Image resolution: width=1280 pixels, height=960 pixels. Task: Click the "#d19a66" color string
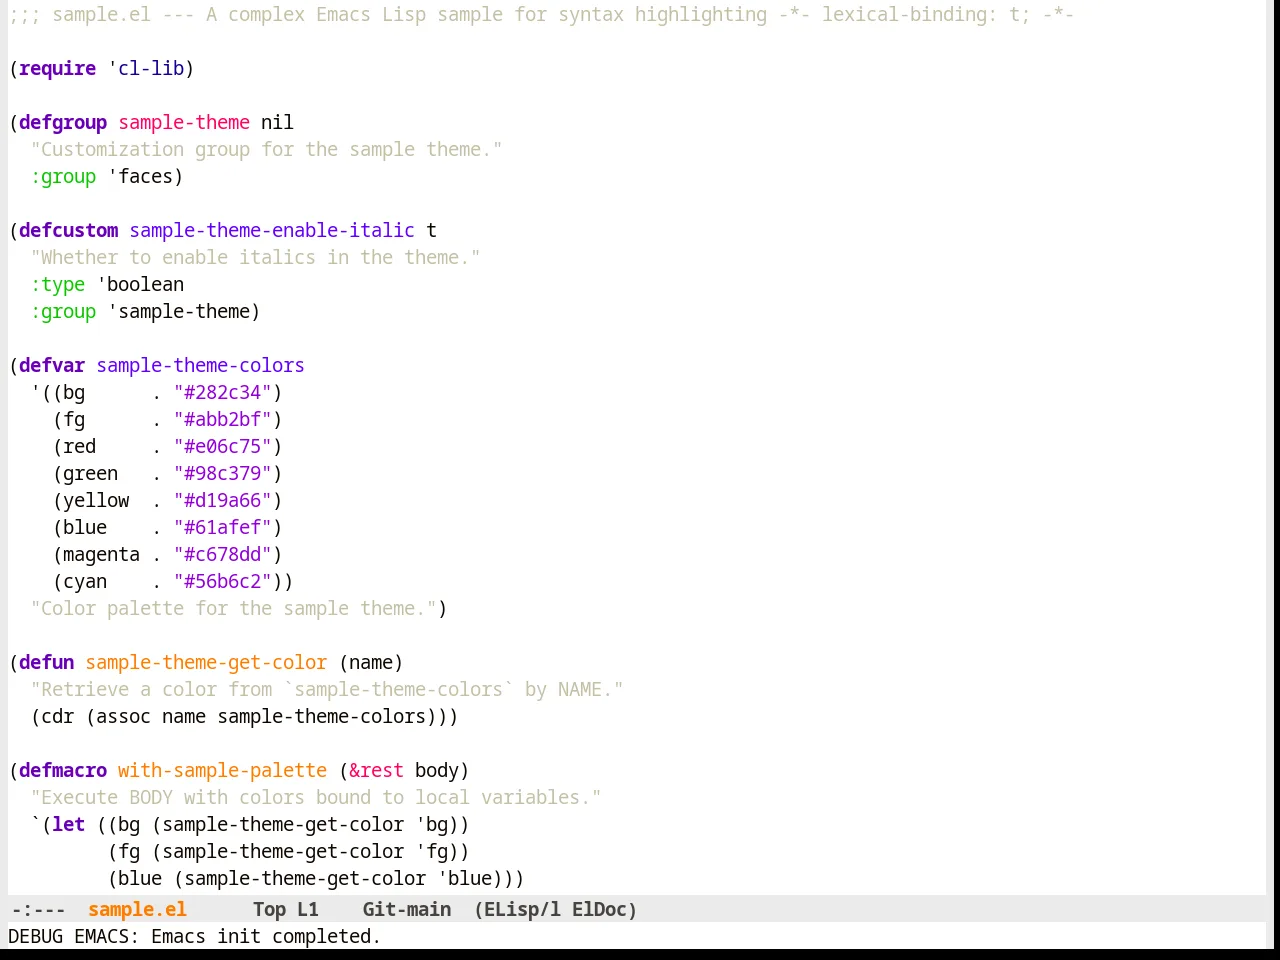click(223, 500)
